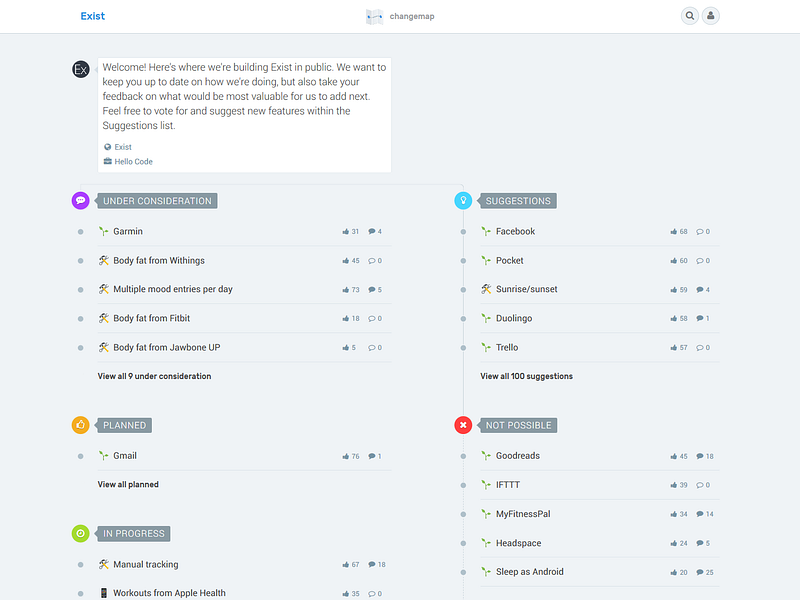The height and width of the screenshot is (600, 800).
Task: Open the user account icon
Action: pos(710,16)
